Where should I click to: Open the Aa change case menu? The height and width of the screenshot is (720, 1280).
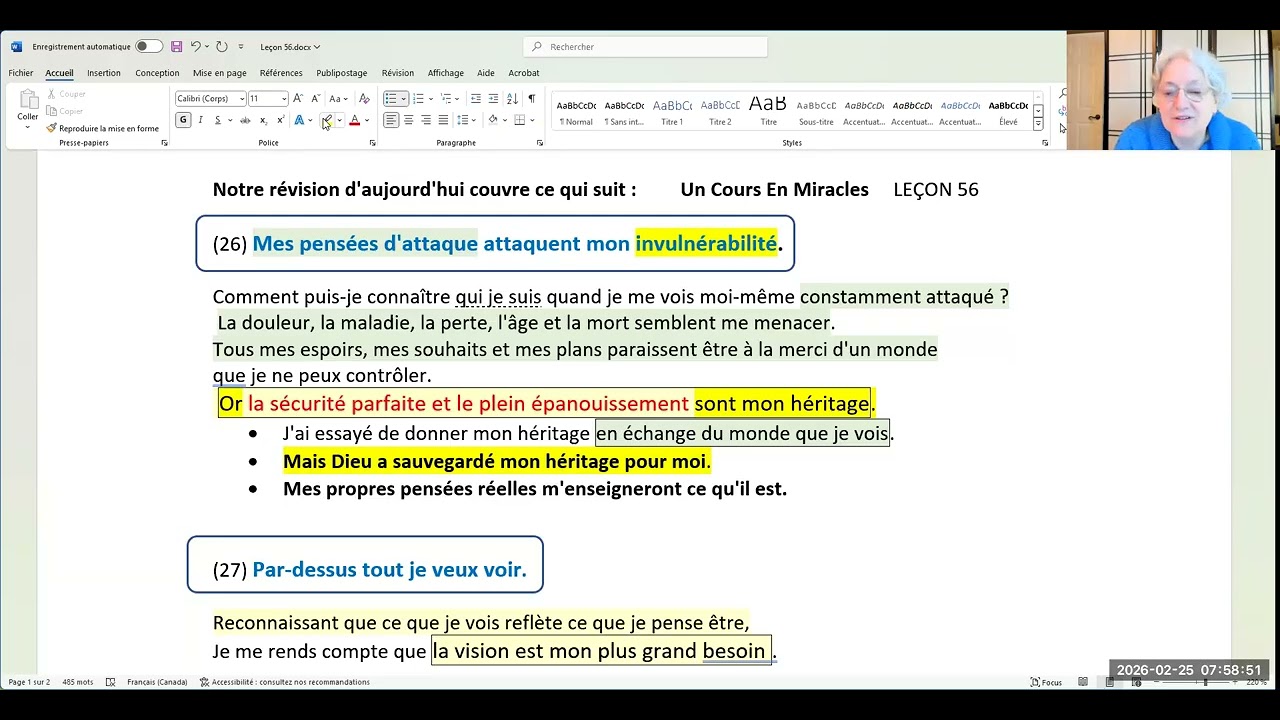[337, 99]
